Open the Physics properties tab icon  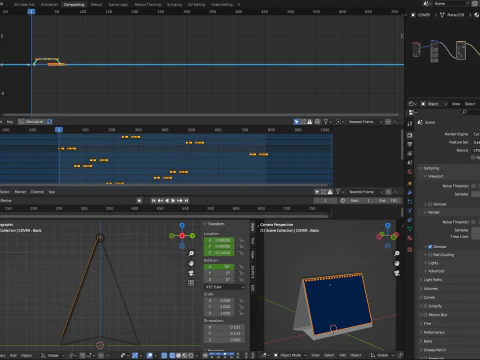tap(410, 211)
